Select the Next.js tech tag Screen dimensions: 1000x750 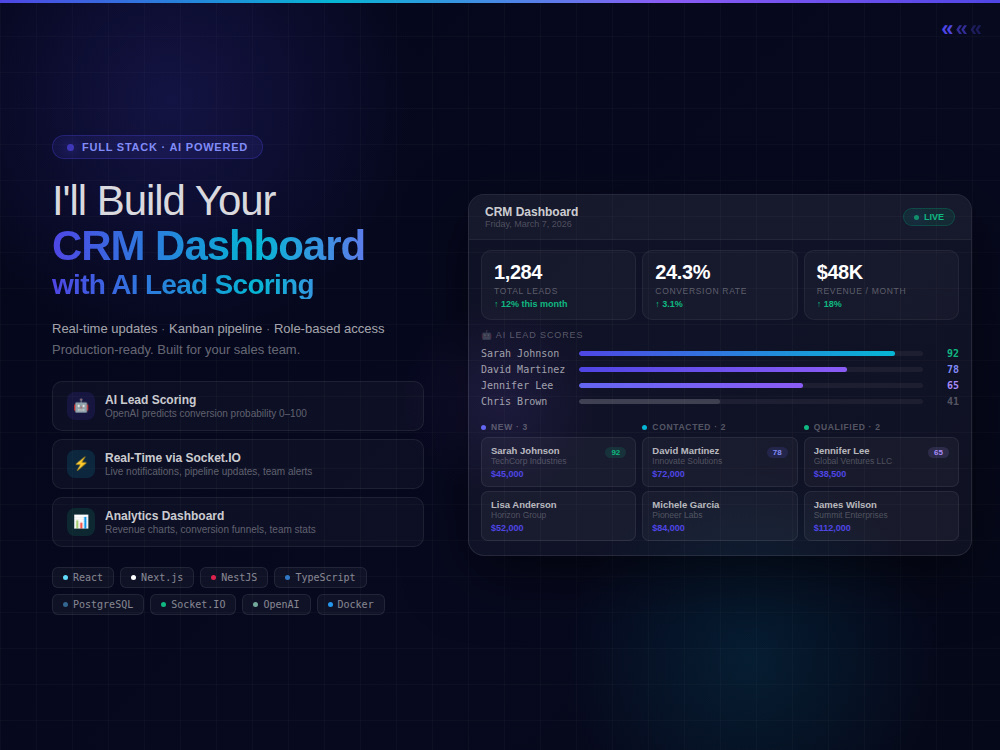coord(157,577)
